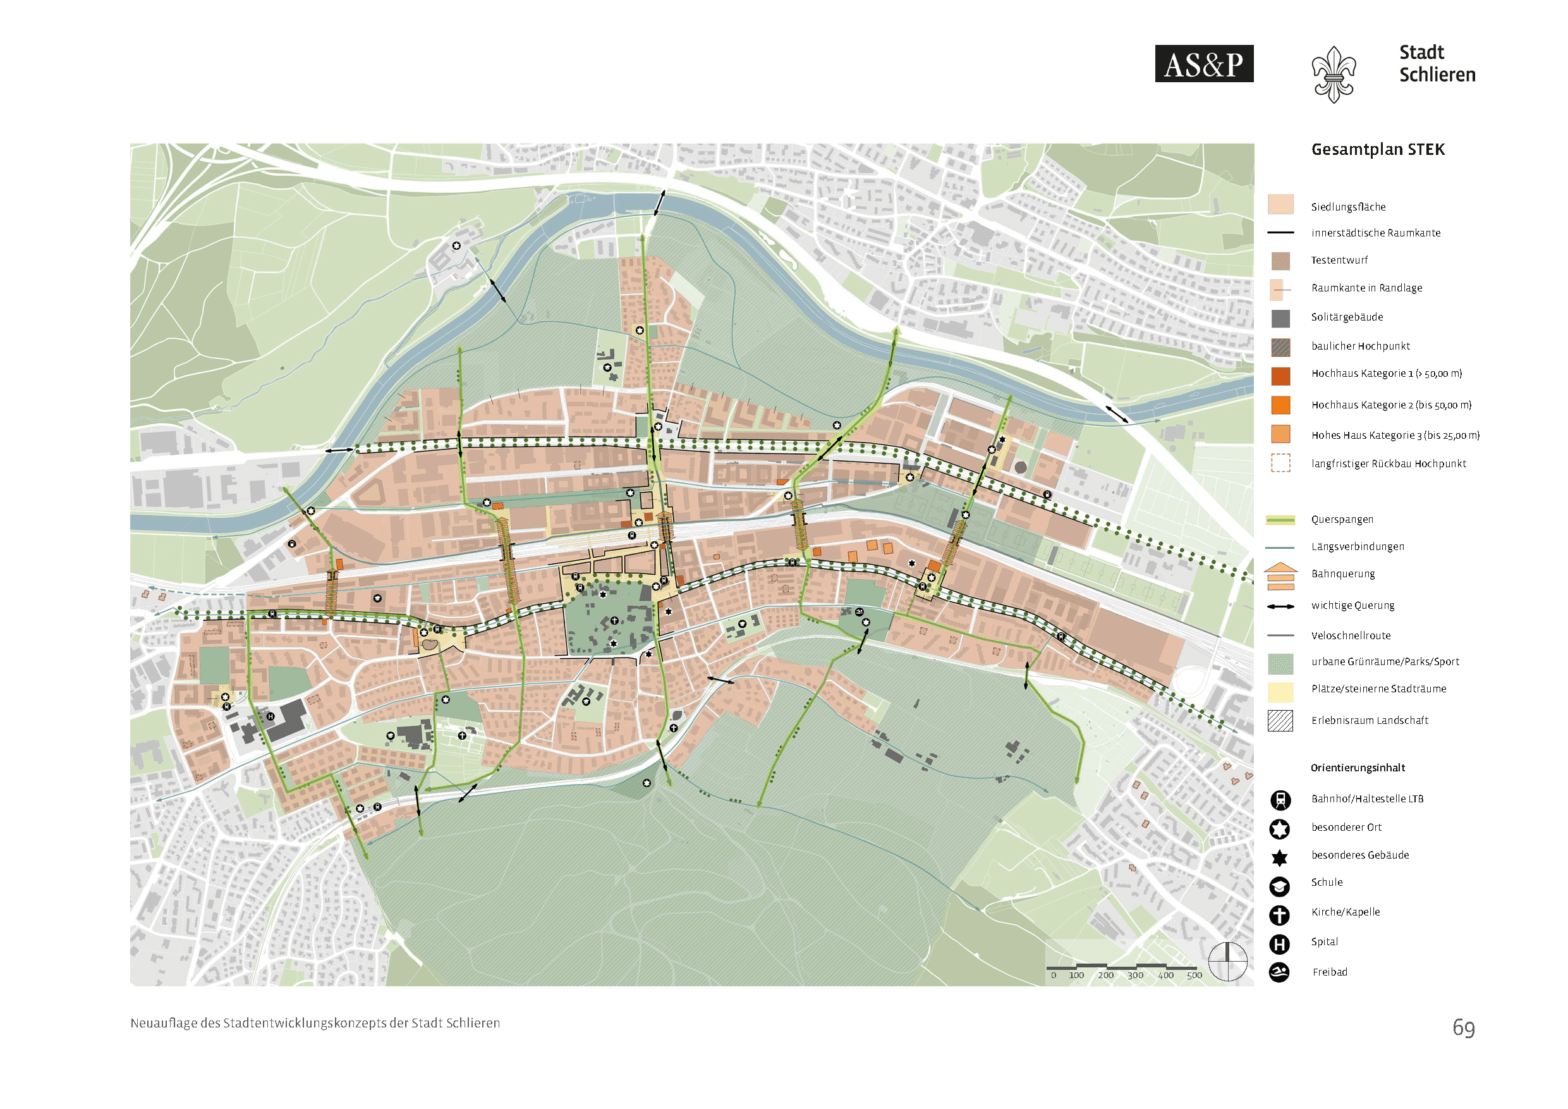Screen dimensions: 1568x1109
Task: Click the besonderer Ort legend icon
Action: point(1280,828)
